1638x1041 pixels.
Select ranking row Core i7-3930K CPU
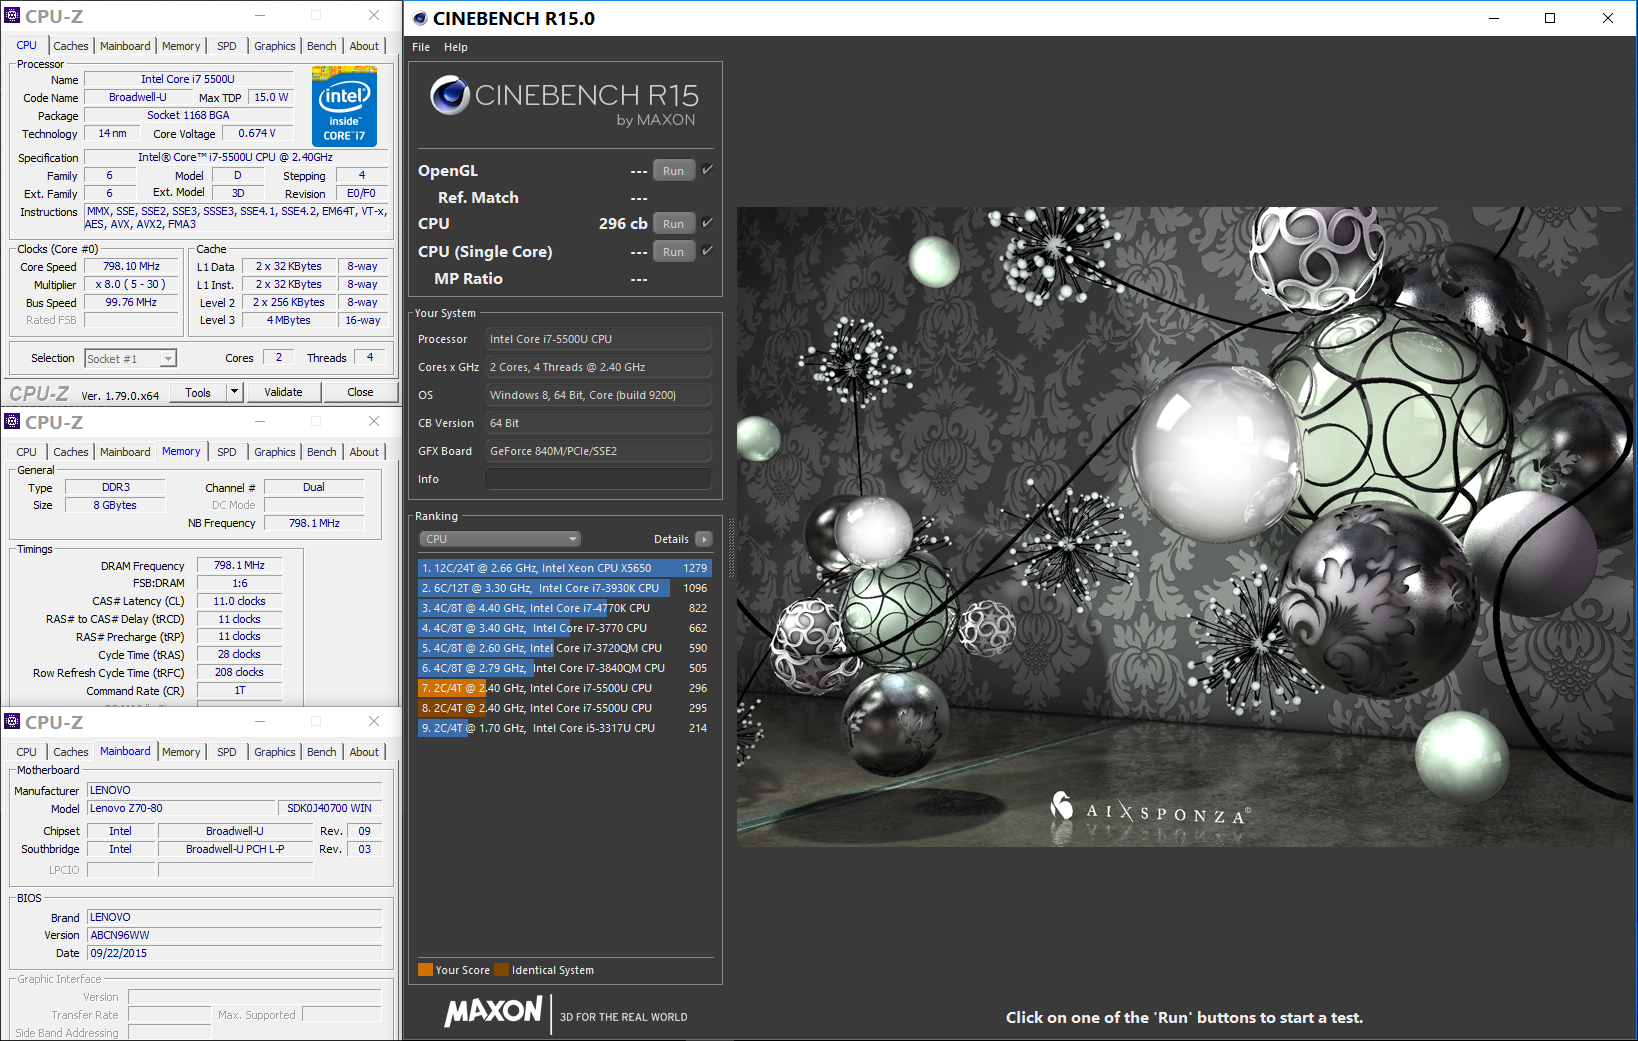(565, 588)
